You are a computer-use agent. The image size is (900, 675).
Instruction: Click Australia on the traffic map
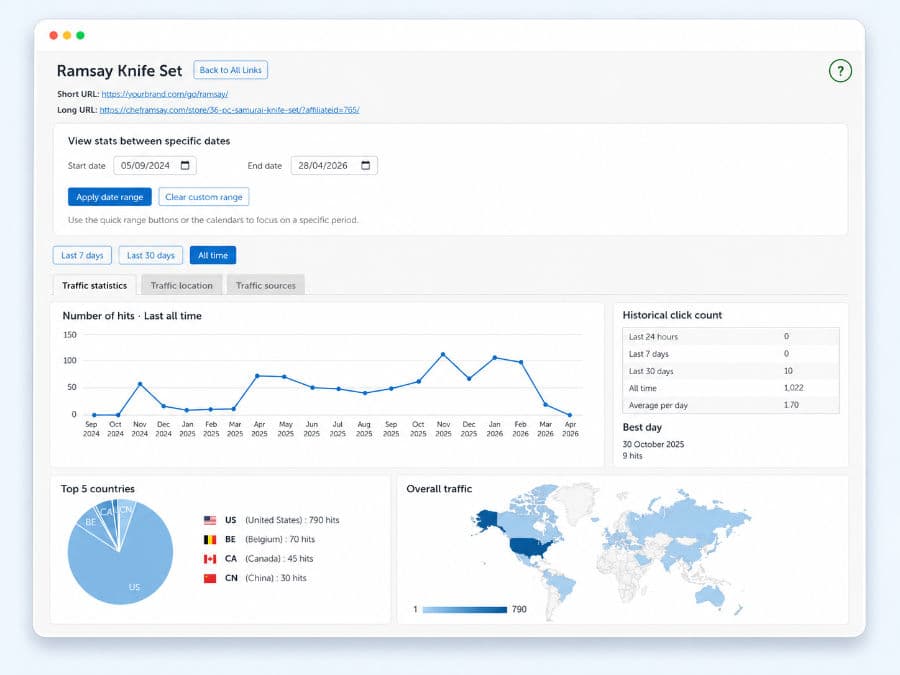point(712,595)
